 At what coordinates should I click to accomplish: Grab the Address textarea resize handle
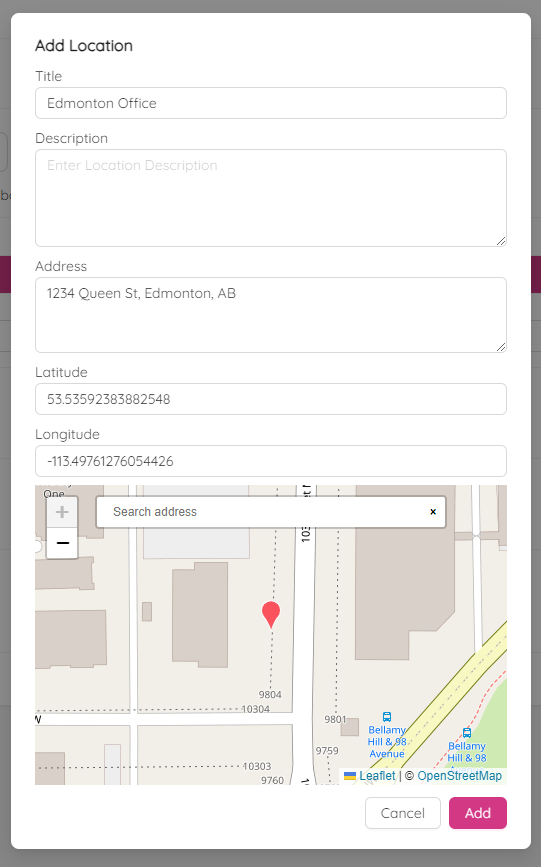tap(501, 347)
